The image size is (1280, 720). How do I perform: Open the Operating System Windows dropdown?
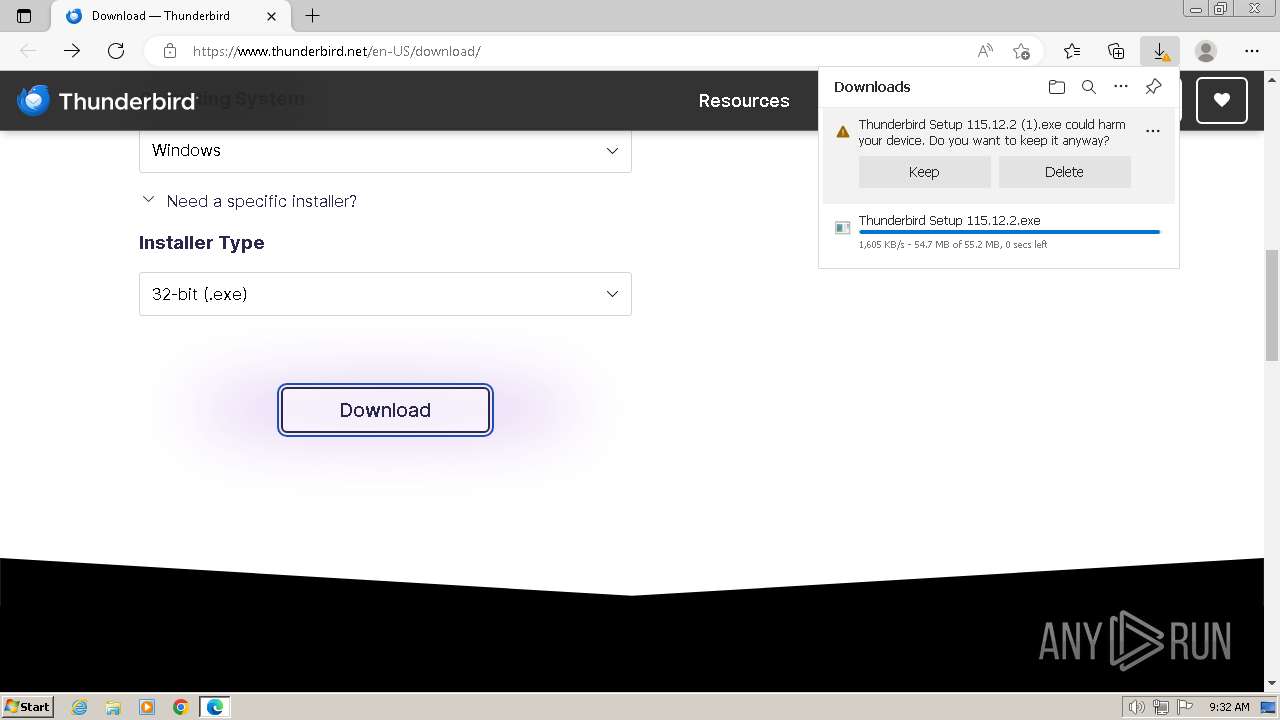click(385, 150)
